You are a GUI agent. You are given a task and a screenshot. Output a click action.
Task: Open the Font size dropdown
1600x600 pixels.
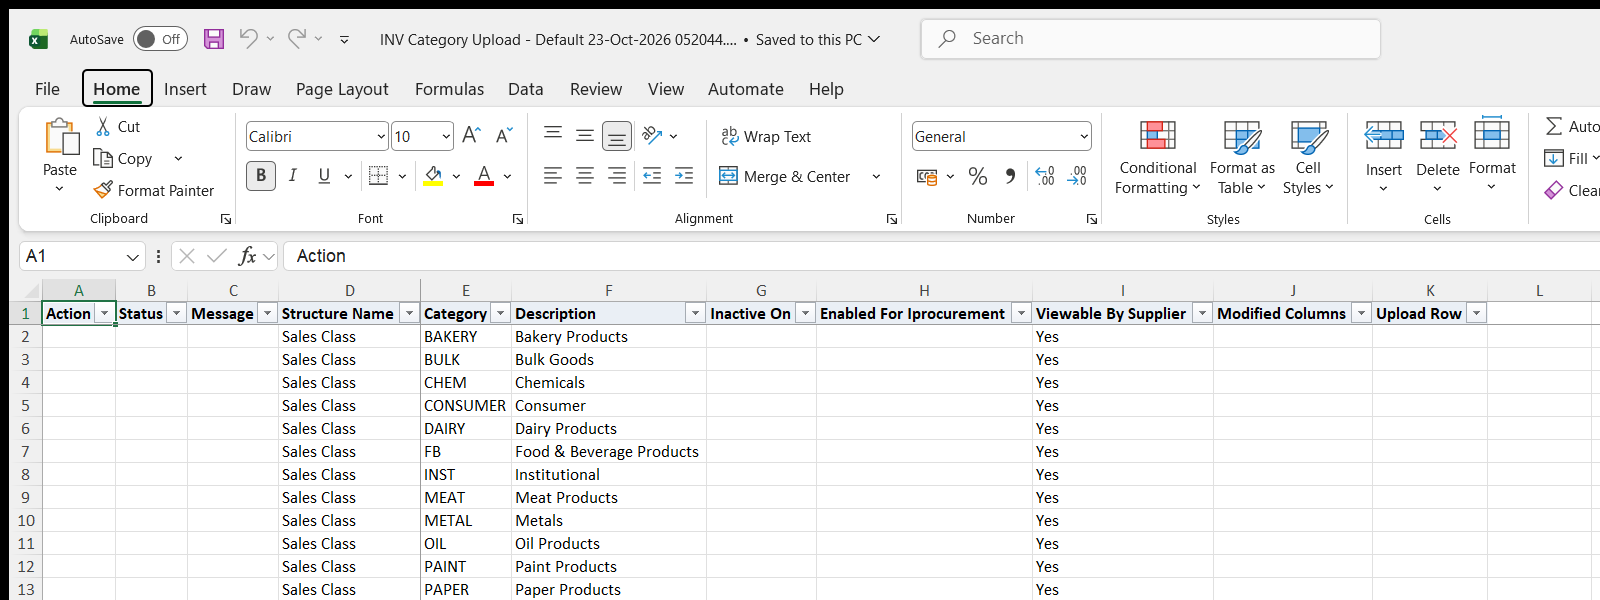[446, 136]
